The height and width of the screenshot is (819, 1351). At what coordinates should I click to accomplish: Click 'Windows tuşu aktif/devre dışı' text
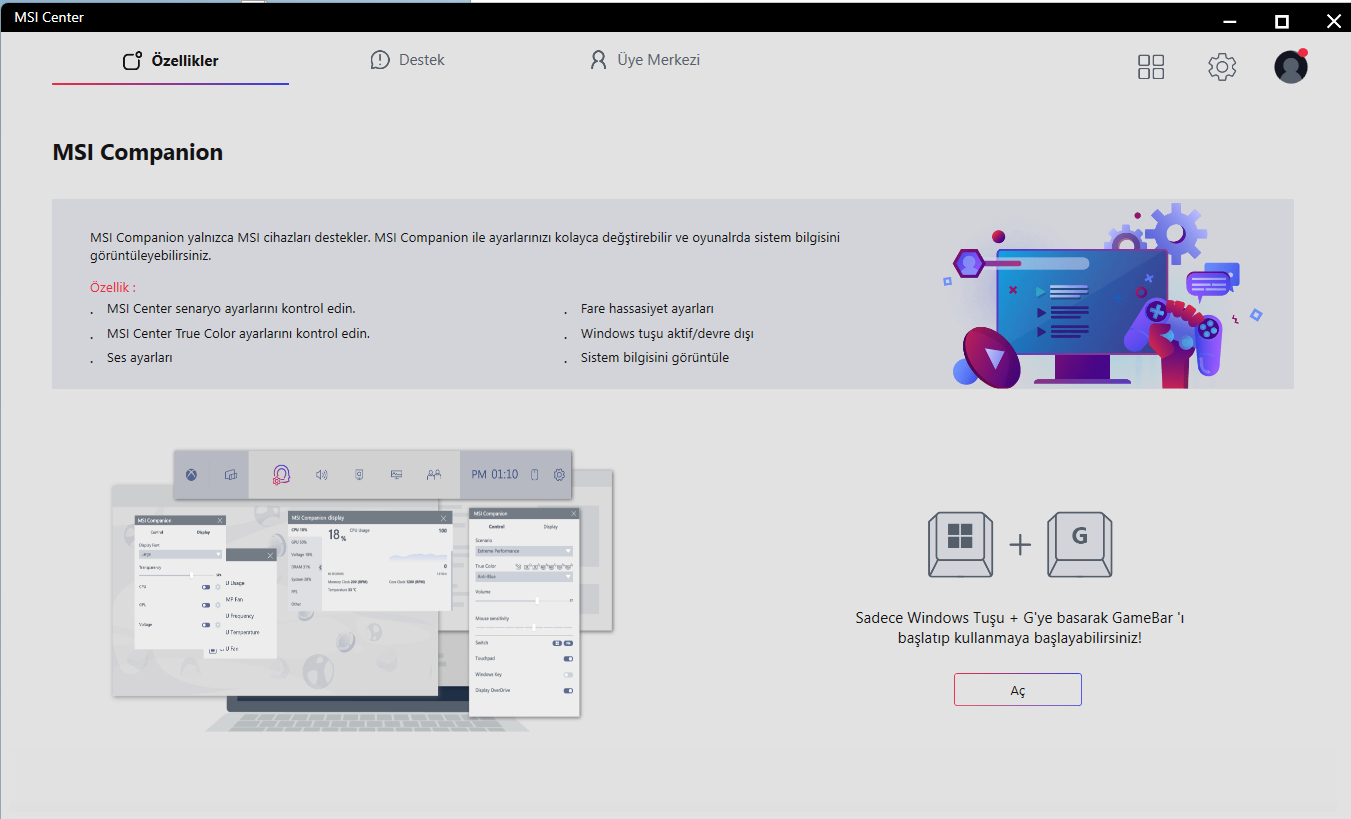pos(667,333)
